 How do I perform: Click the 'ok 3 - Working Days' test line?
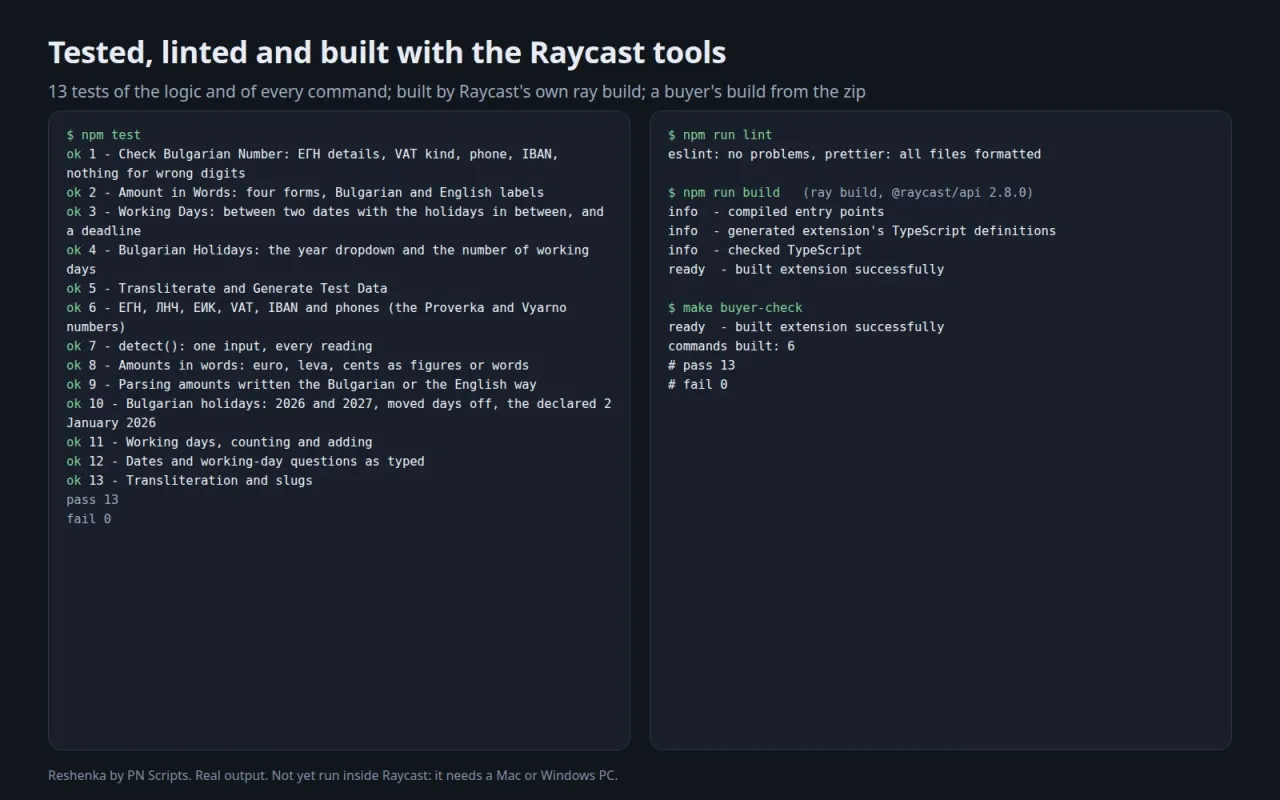[x=335, y=221]
